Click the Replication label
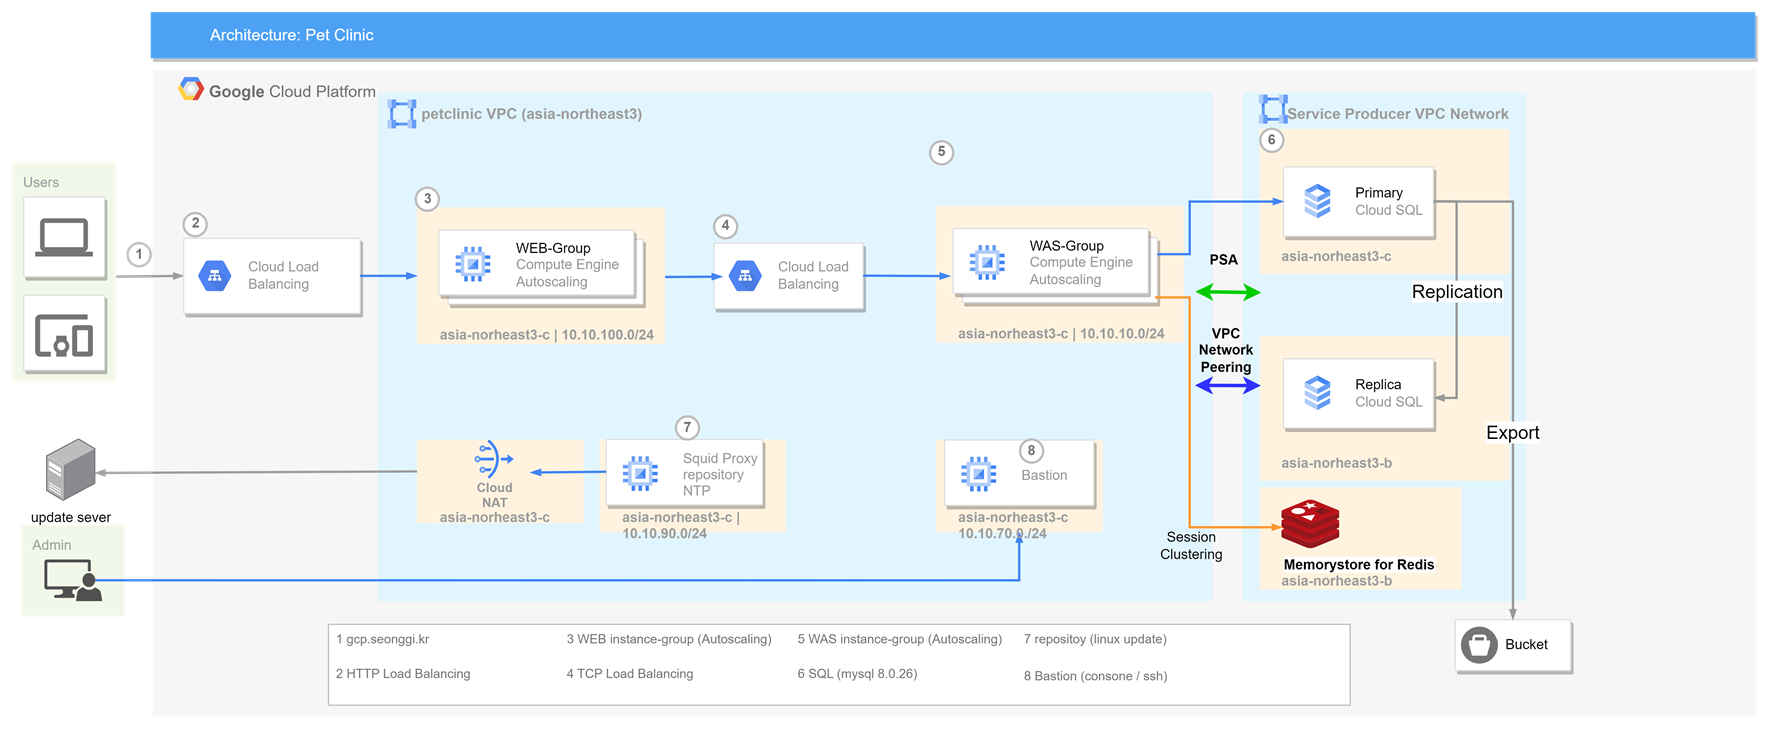This screenshot has width=1771, height=730. pos(1457,292)
